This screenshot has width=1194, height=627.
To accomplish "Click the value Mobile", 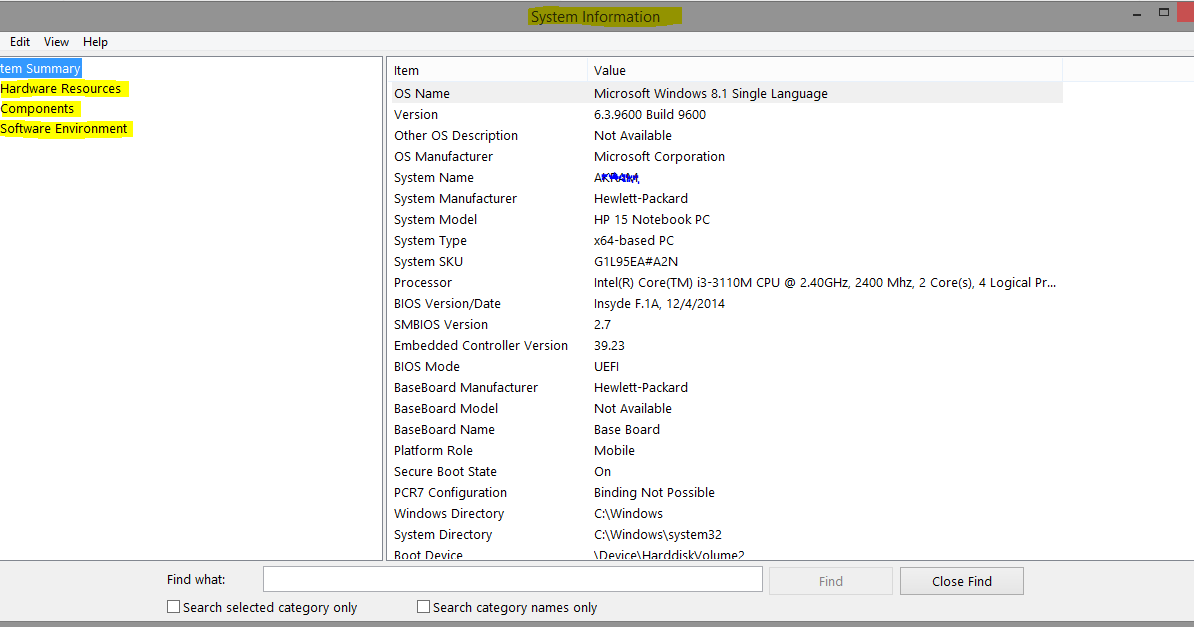I will [x=615, y=450].
